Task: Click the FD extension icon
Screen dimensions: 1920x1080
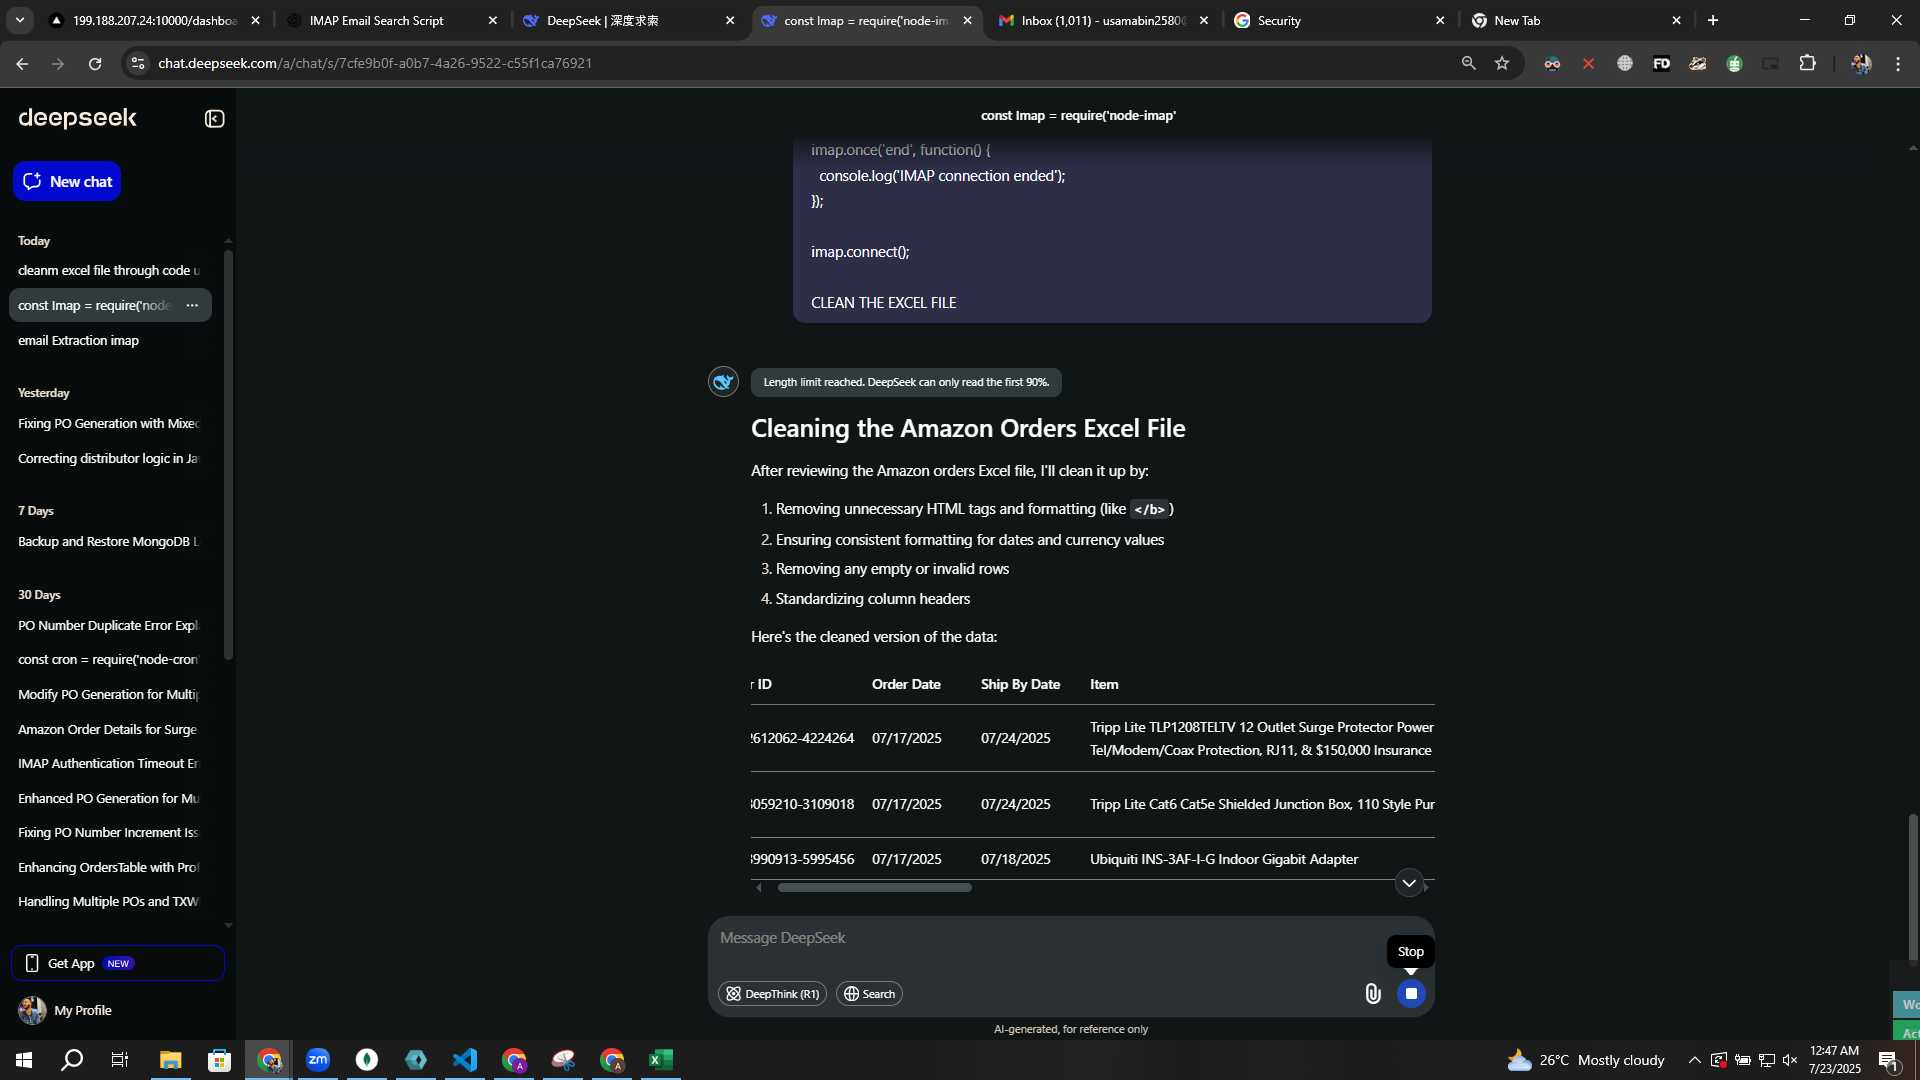Action: [x=1661, y=63]
